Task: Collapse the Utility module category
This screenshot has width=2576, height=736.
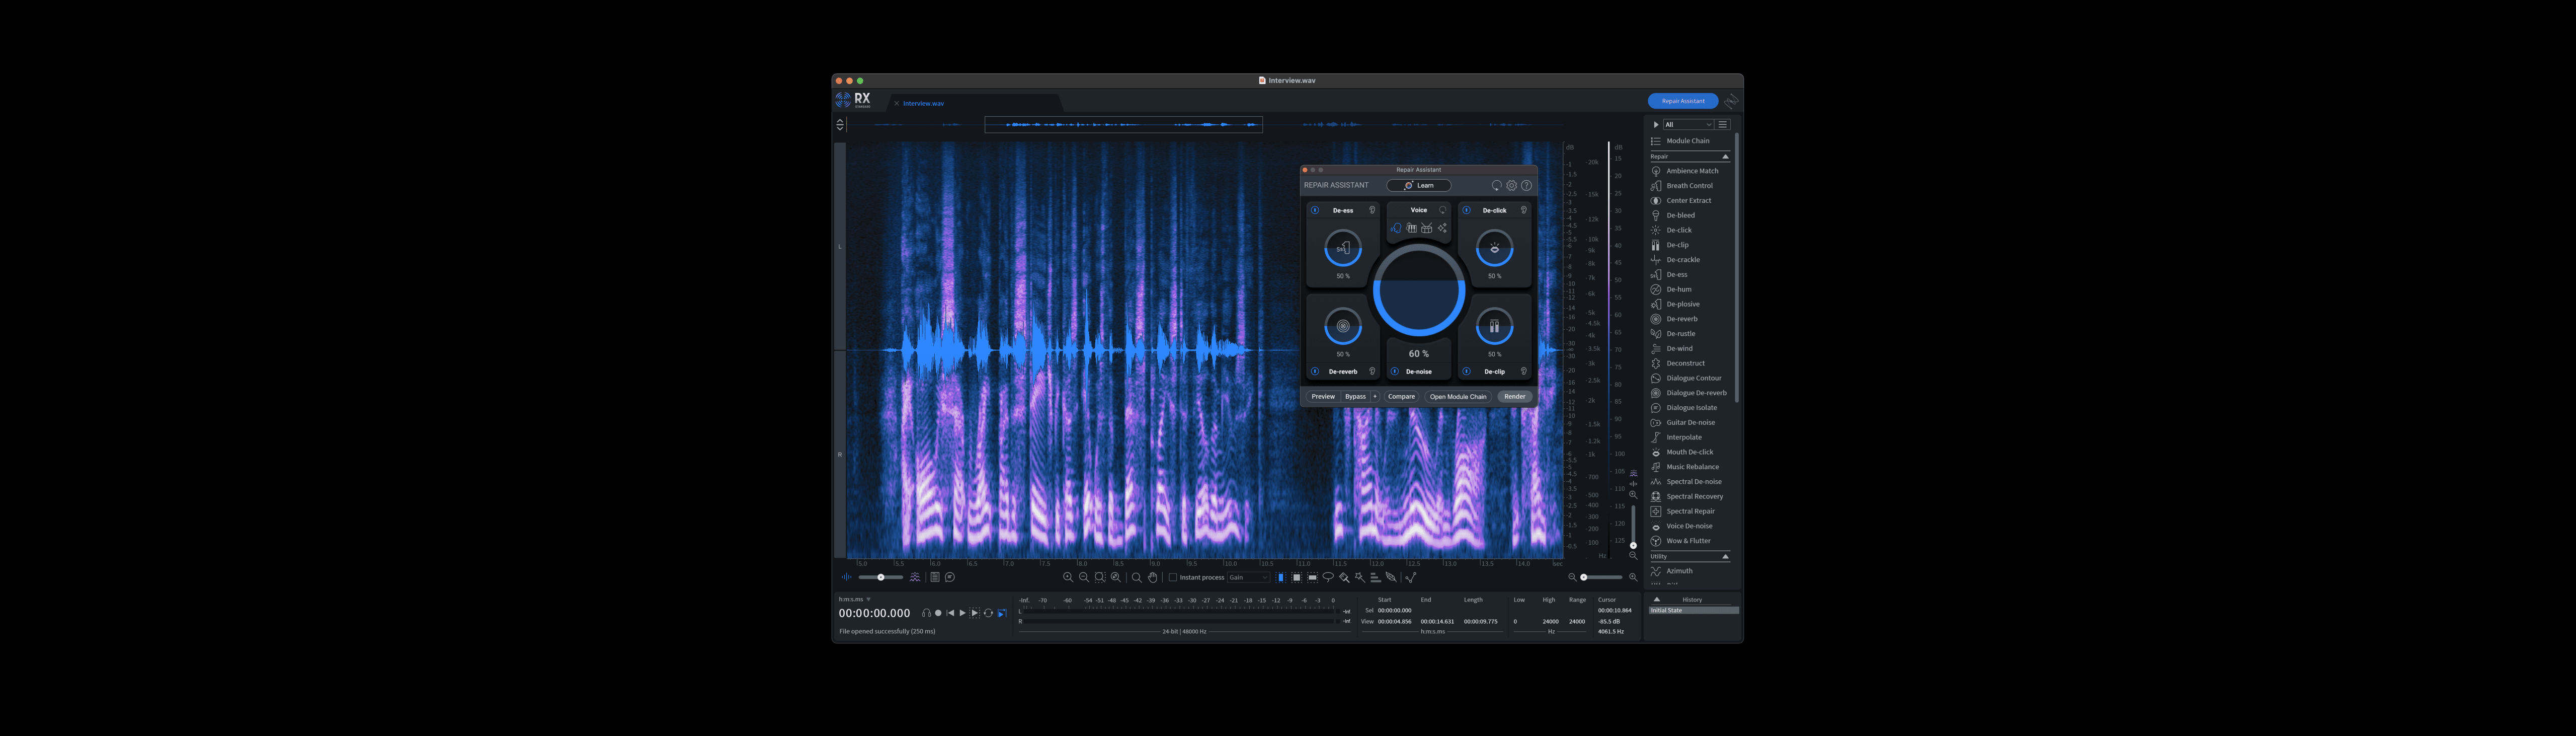Action: click(x=1725, y=556)
